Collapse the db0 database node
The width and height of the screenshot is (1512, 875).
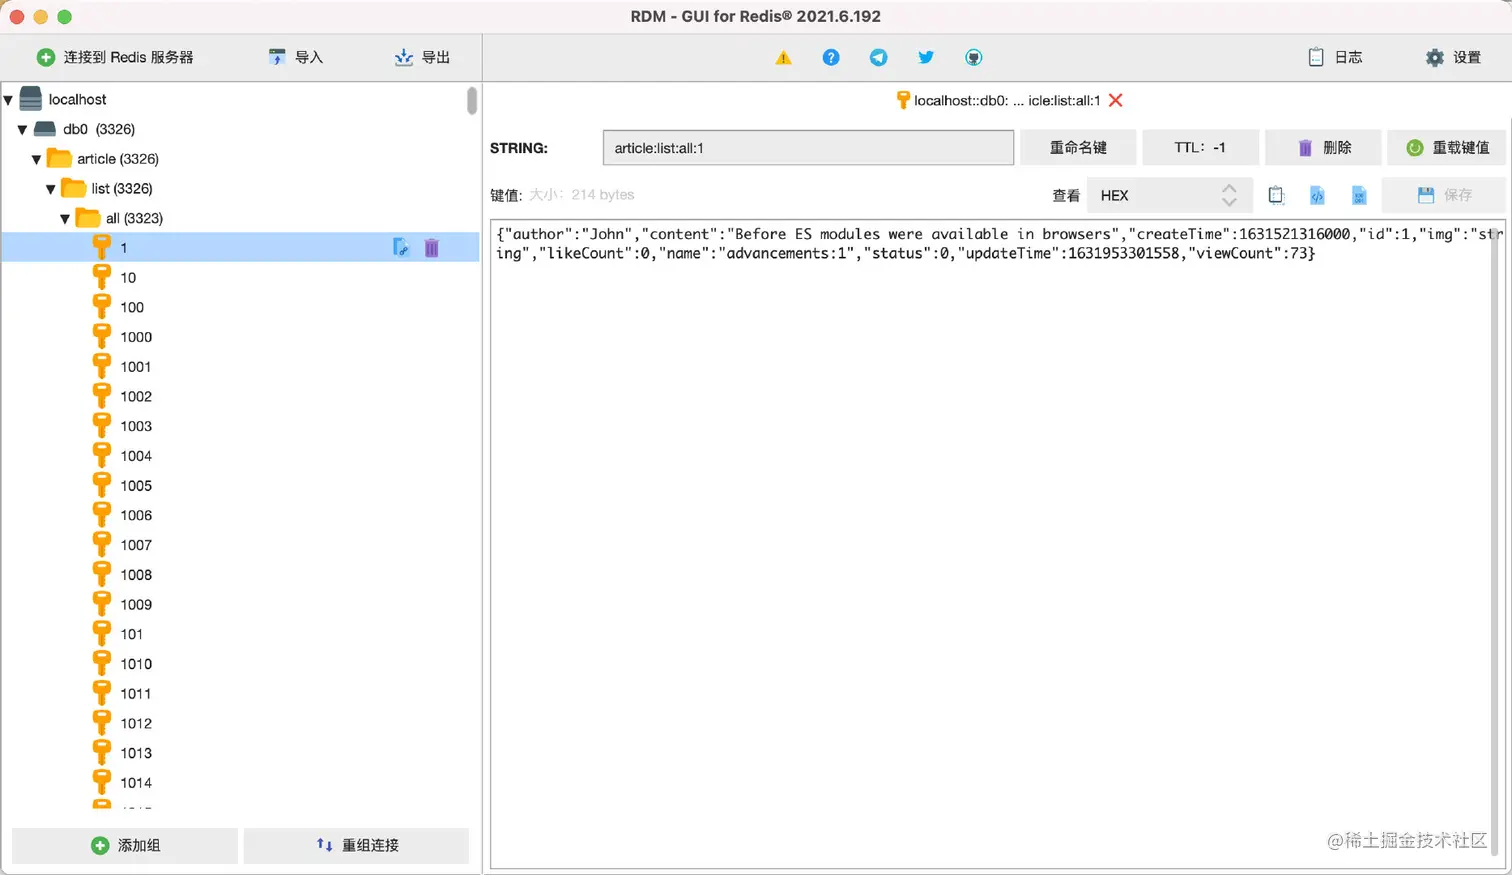click(22, 130)
